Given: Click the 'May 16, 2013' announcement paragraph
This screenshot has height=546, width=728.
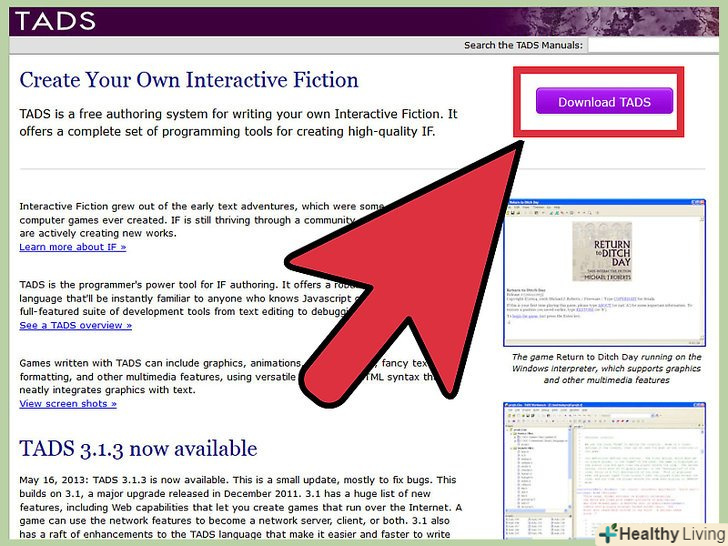Looking at the screenshot, I should [x=240, y=507].
